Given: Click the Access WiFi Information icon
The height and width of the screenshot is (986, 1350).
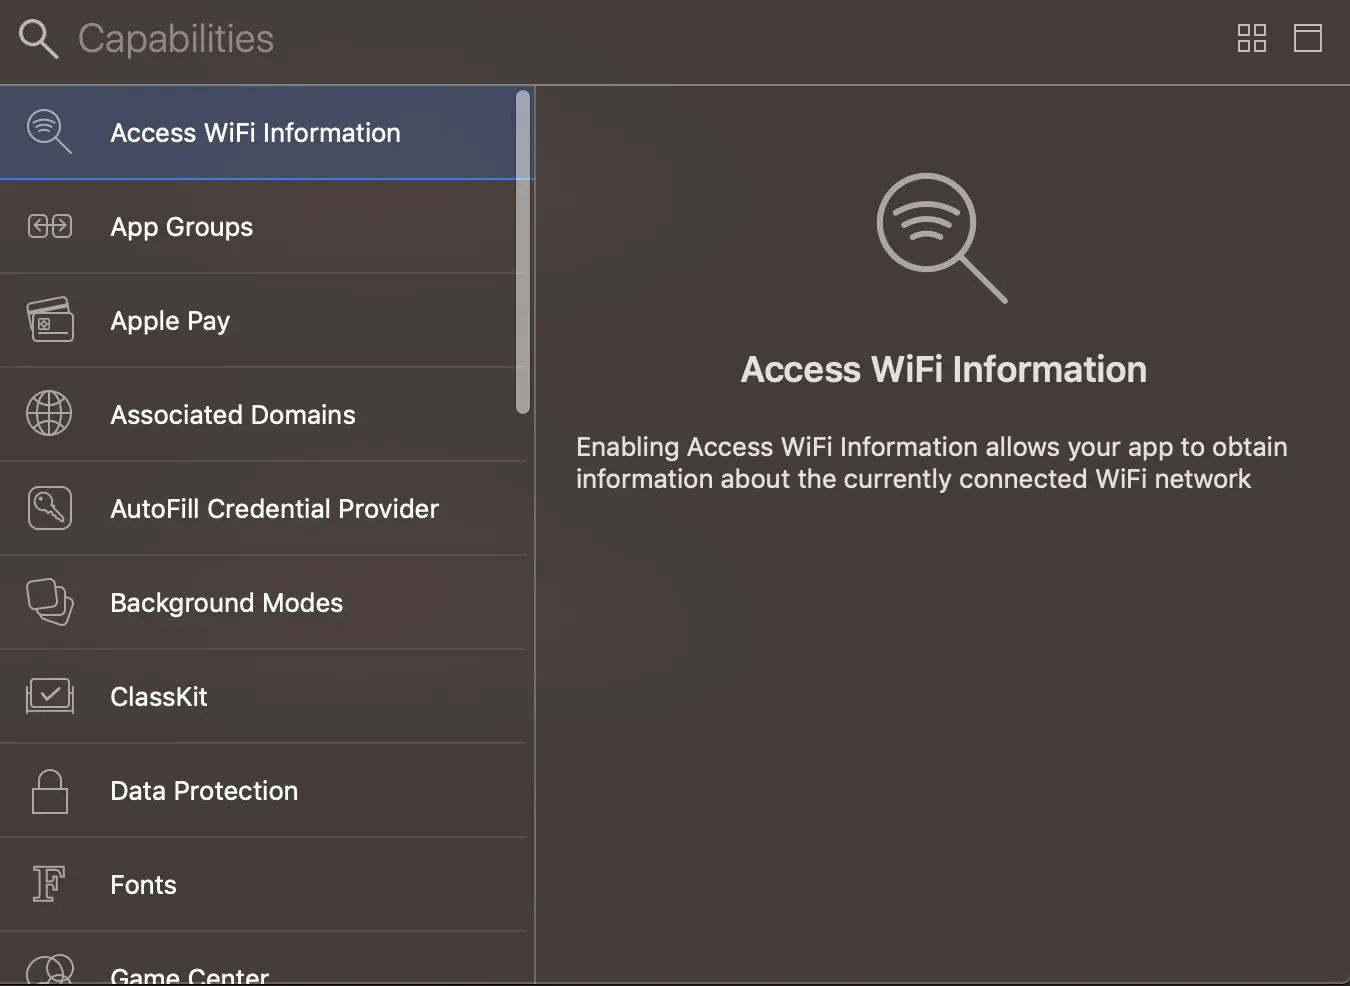Looking at the screenshot, I should point(49,132).
